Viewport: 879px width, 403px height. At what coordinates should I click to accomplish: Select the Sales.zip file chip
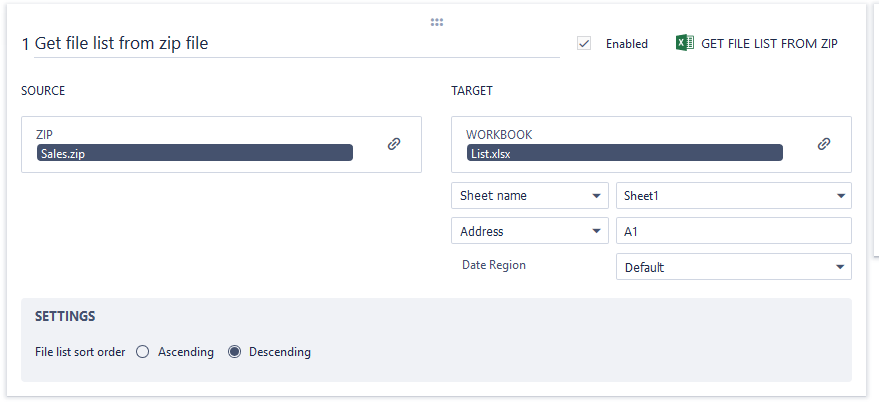195,154
